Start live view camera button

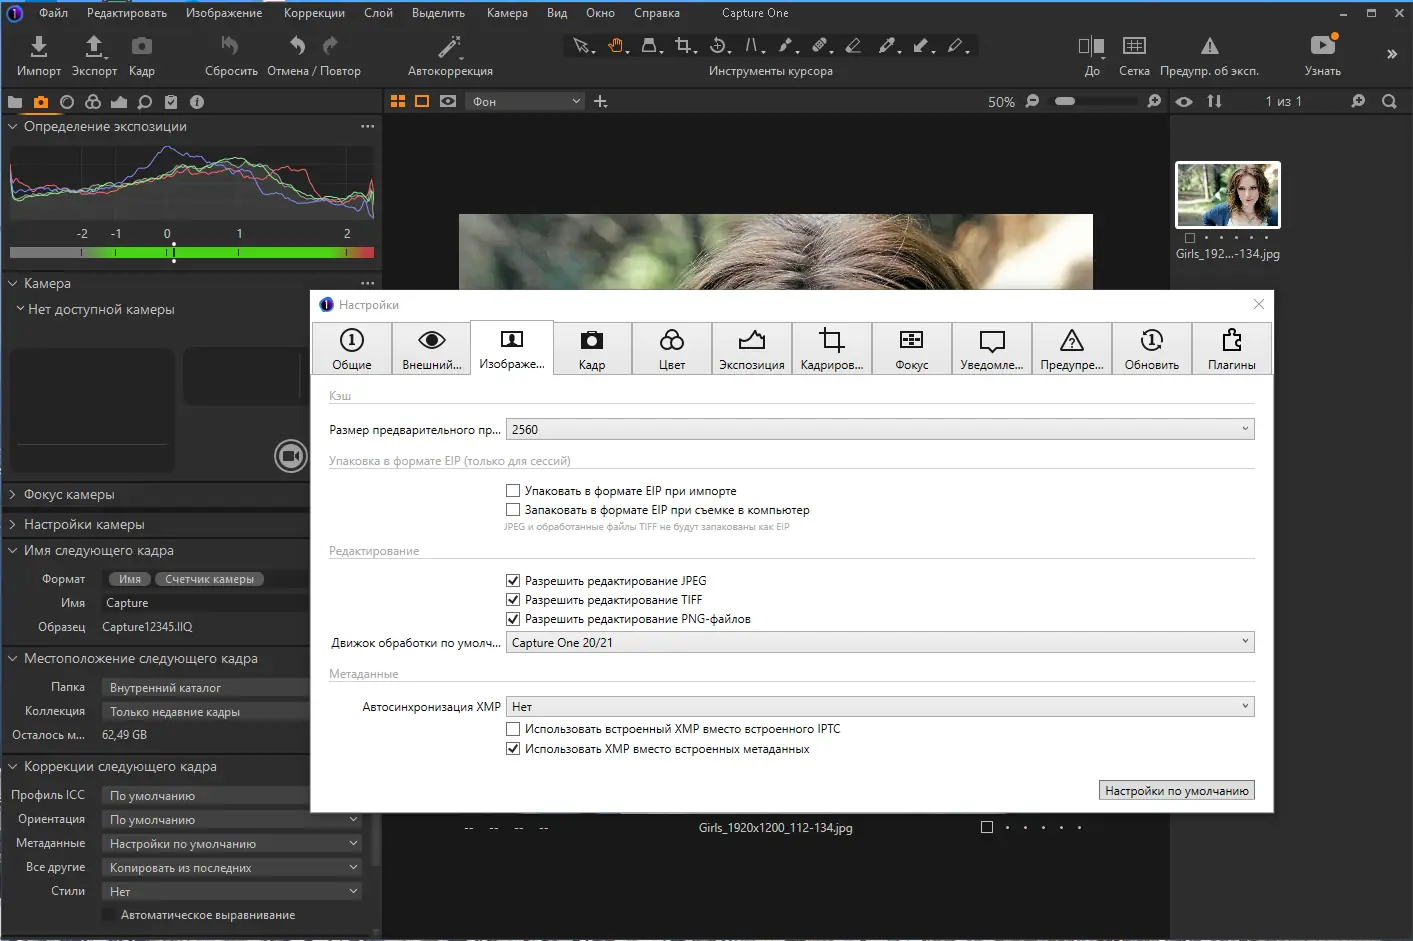tap(290, 457)
